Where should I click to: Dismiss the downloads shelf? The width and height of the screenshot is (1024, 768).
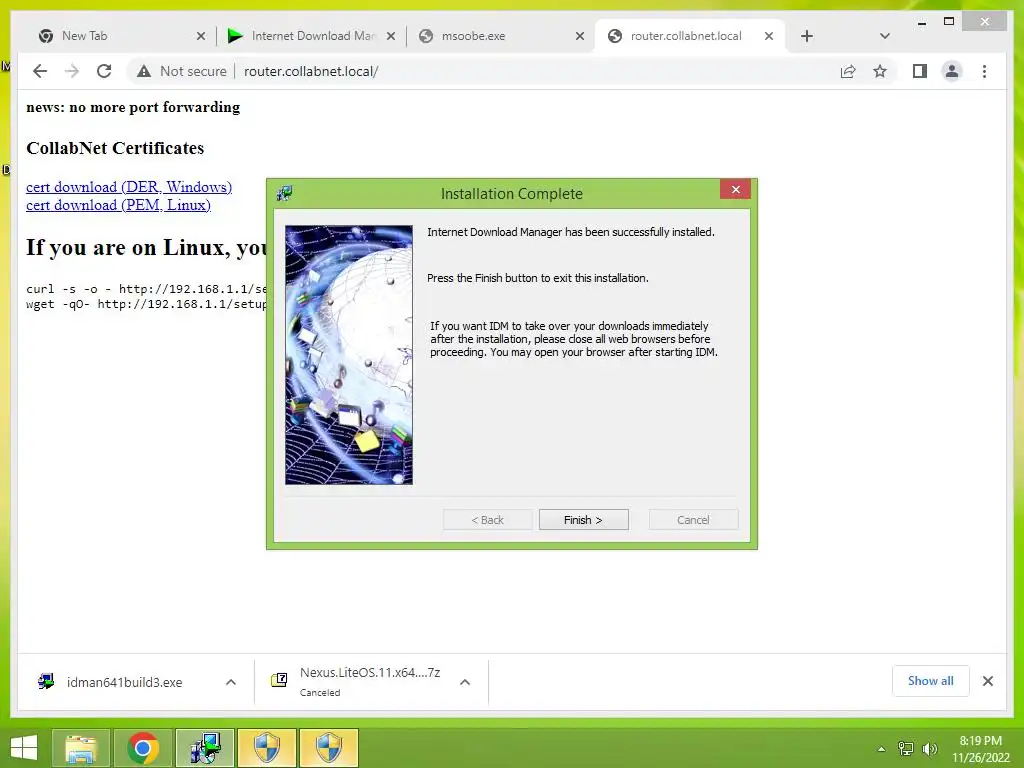click(x=987, y=681)
